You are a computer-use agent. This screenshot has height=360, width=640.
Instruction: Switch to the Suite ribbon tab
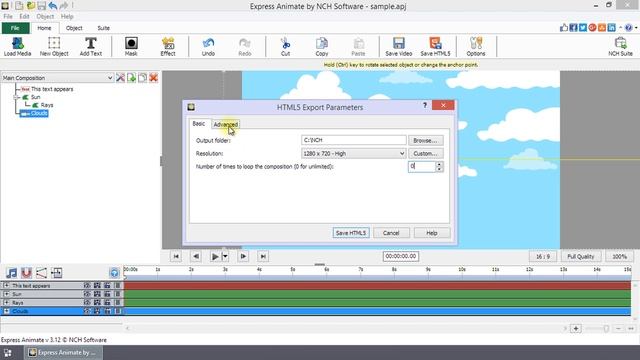point(103,28)
